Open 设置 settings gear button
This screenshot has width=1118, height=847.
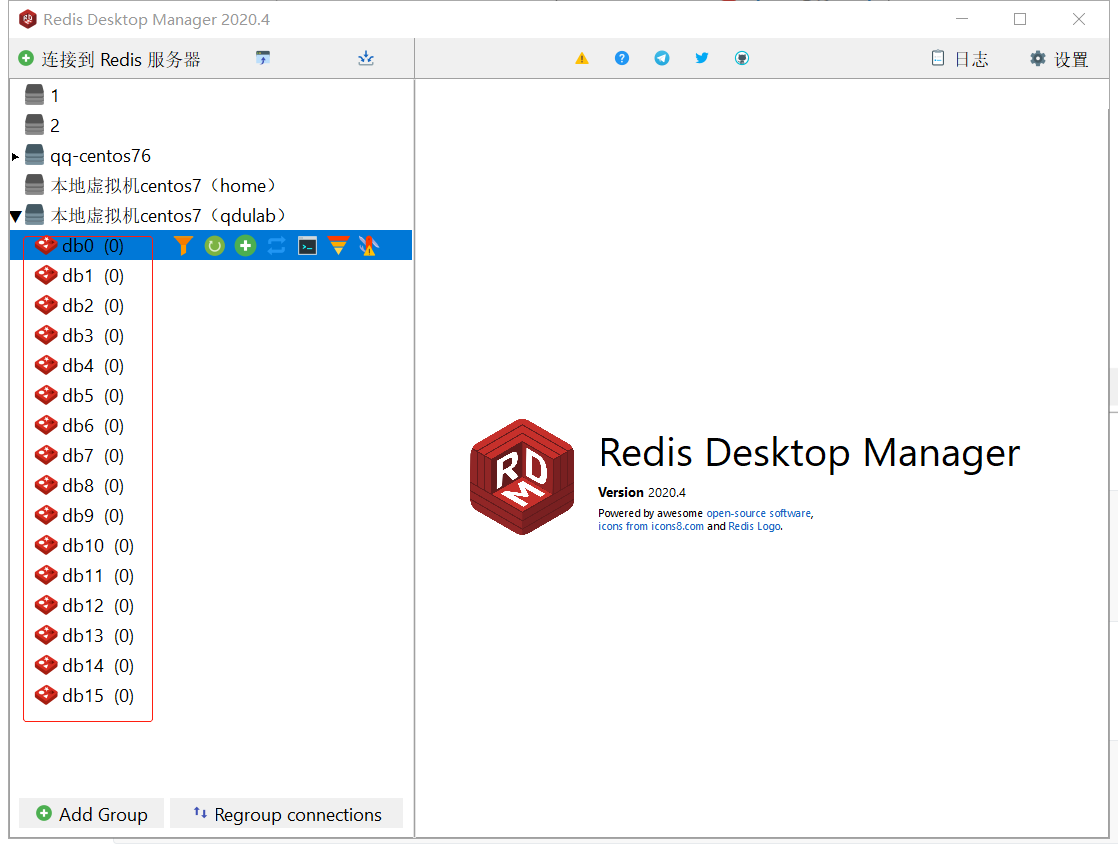(x=1059, y=59)
